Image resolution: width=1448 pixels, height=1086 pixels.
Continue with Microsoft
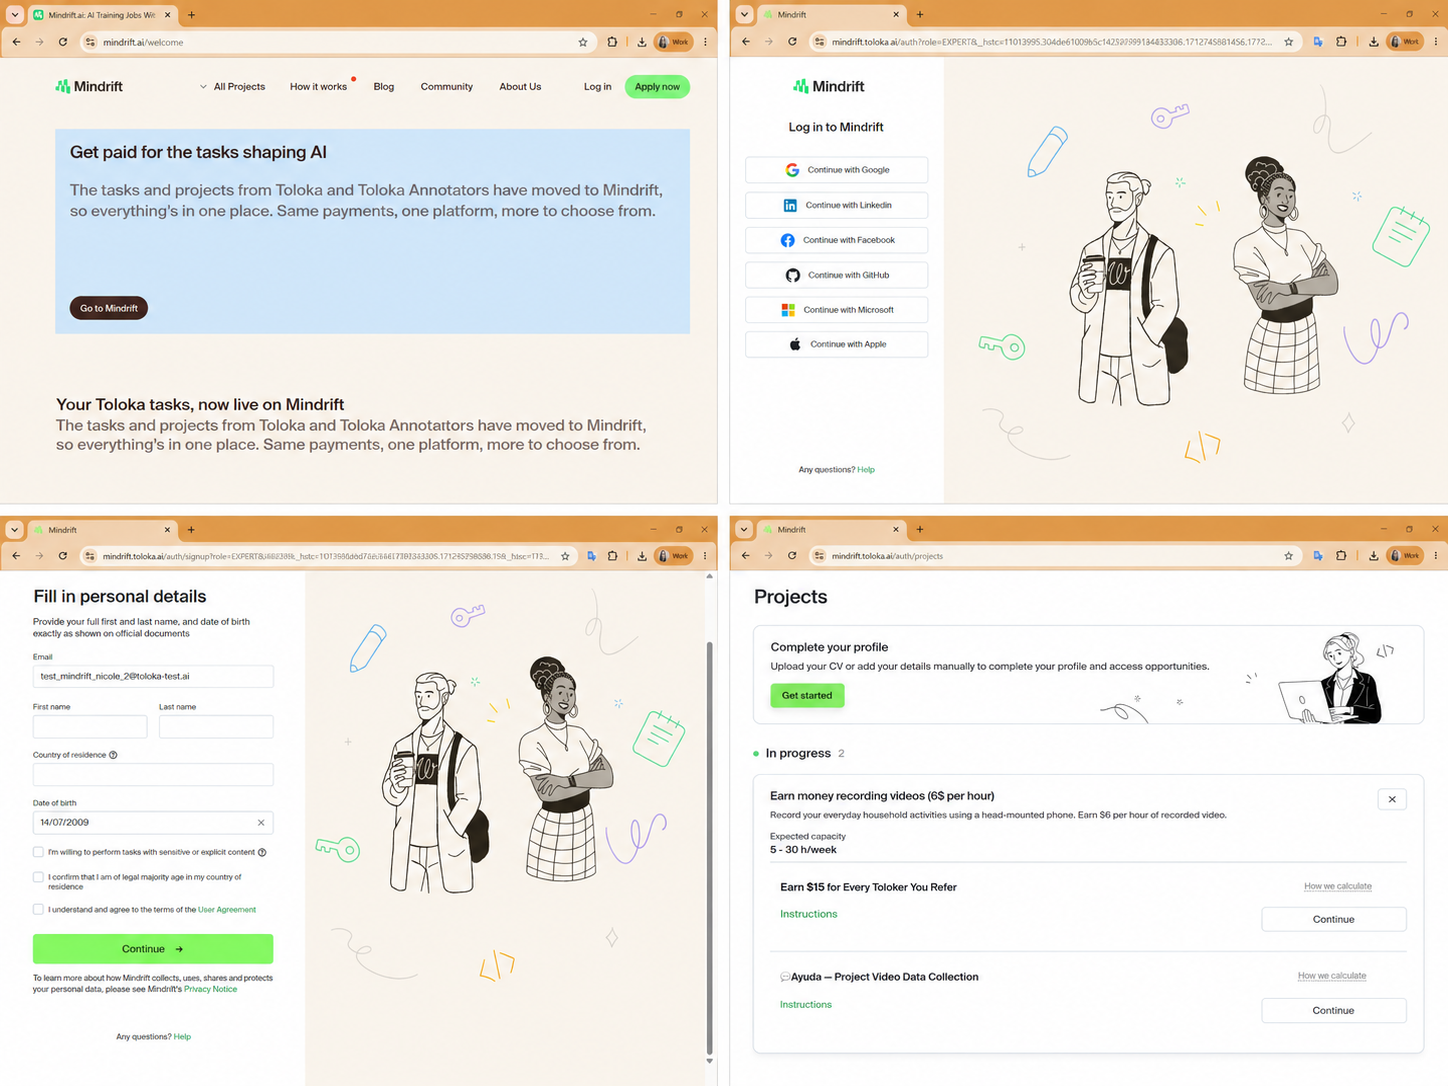(837, 310)
